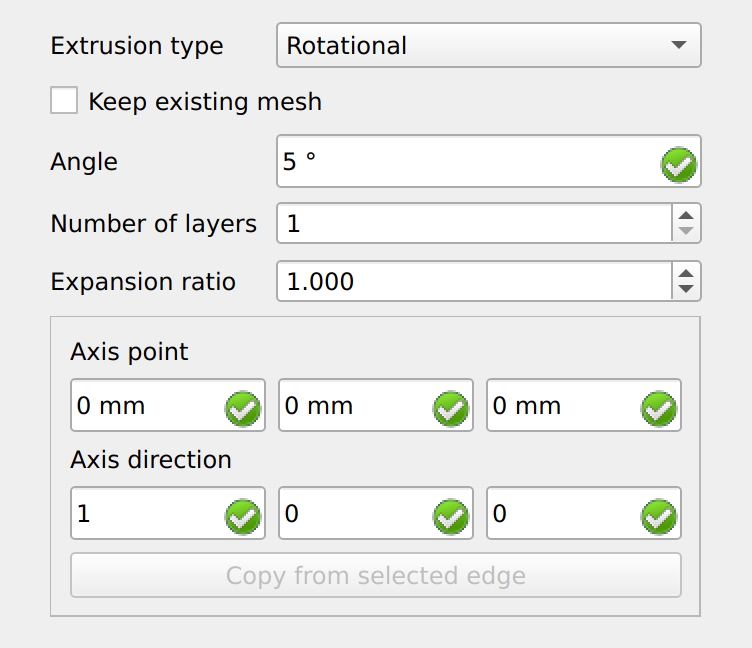
Task: Enable the Keep existing mesh checkbox
Action: [64, 100]
